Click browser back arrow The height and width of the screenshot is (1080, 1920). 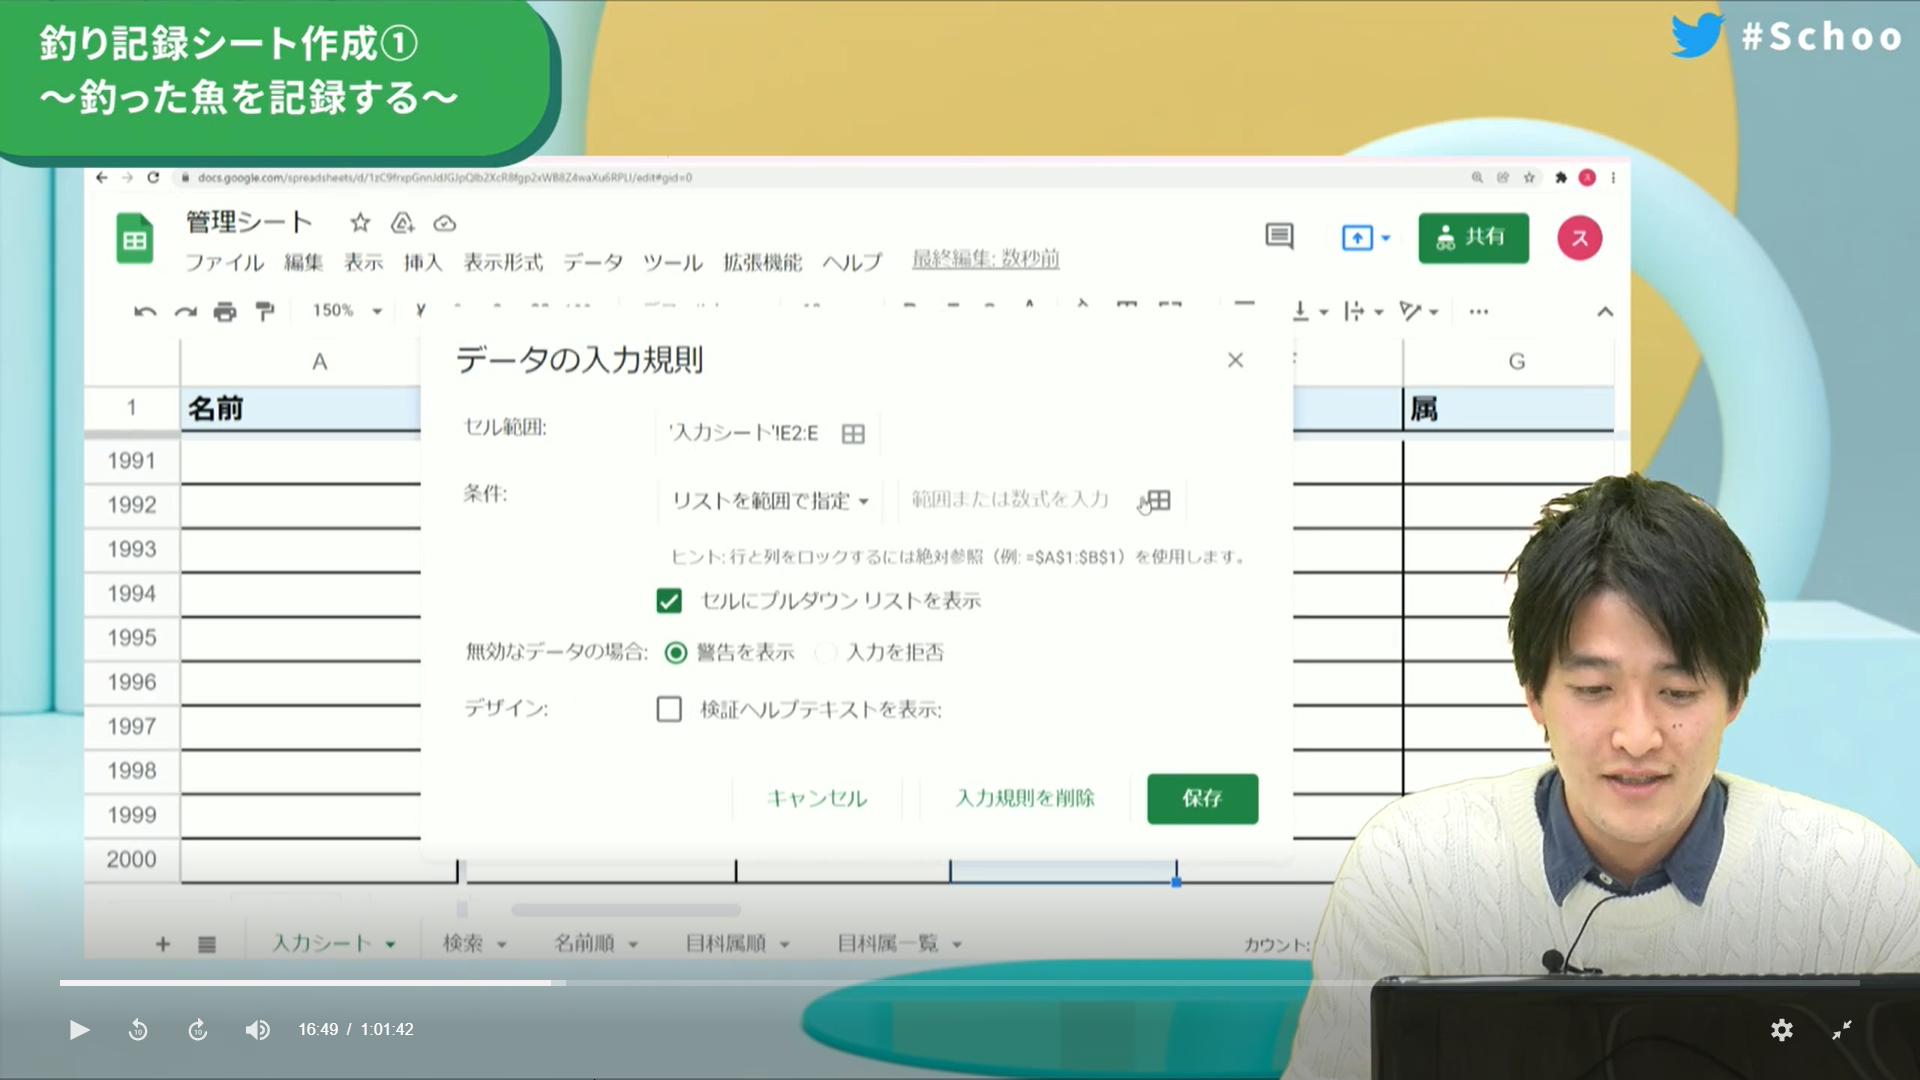[102, 177]
